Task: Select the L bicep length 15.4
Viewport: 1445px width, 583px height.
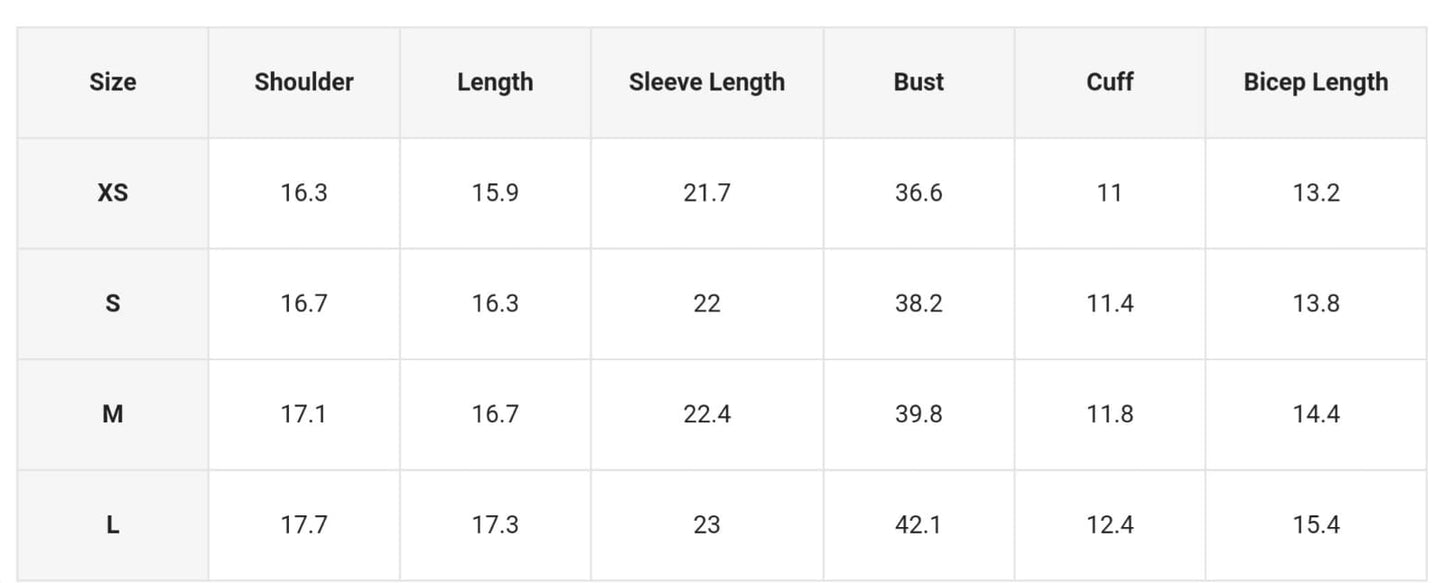Action: (x=1316, y=525)
